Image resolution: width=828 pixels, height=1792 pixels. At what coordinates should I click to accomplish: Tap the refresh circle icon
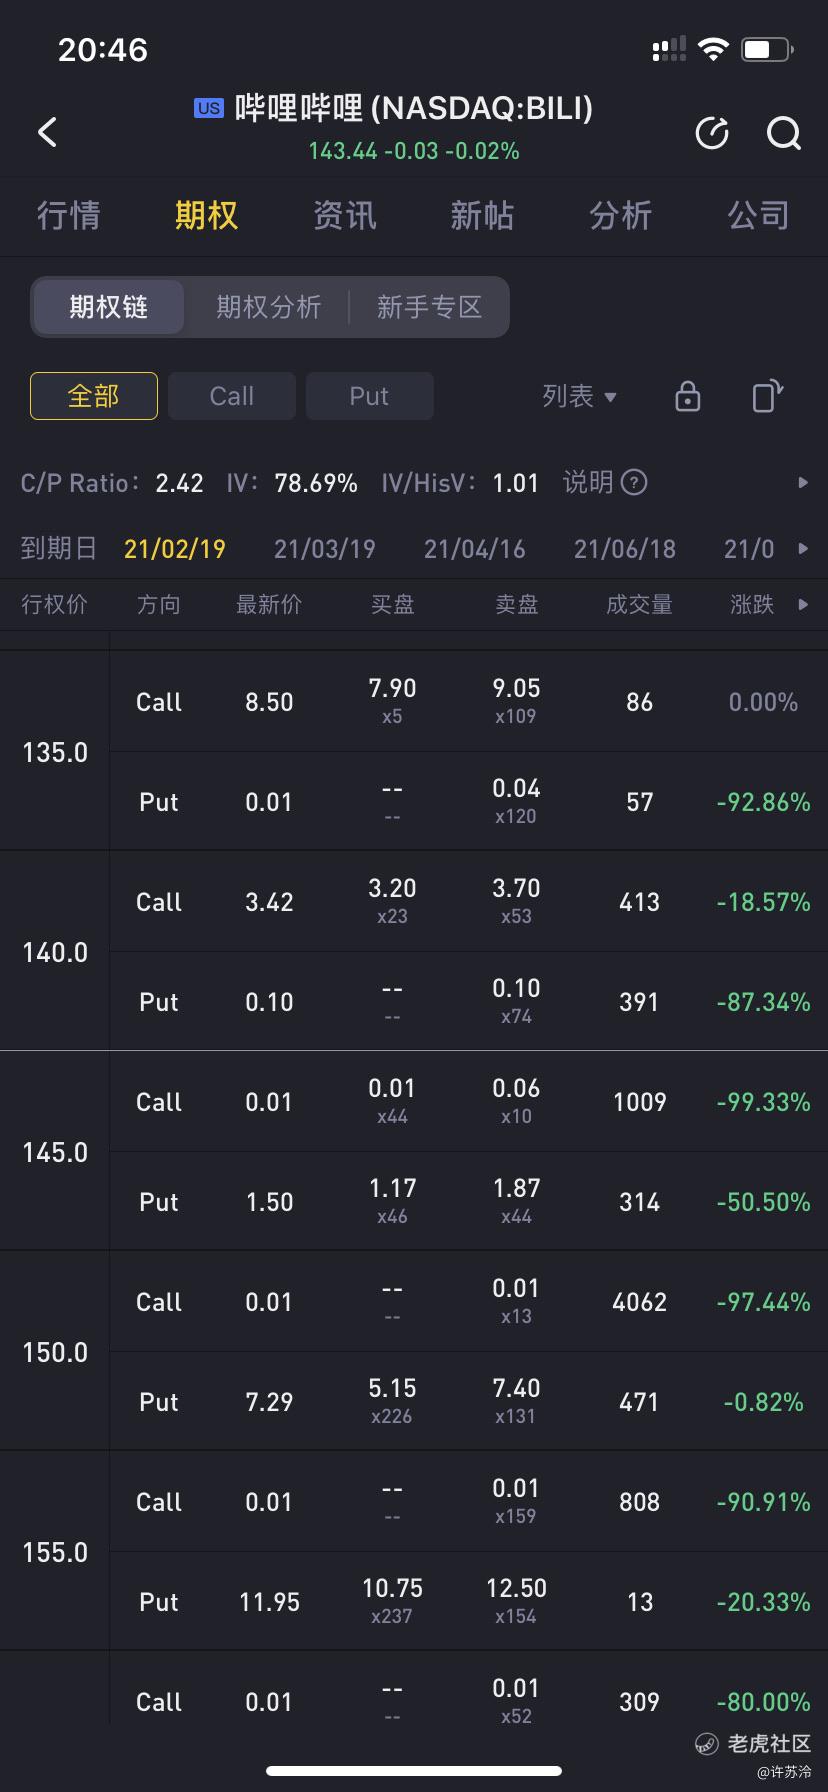[712, 133]
